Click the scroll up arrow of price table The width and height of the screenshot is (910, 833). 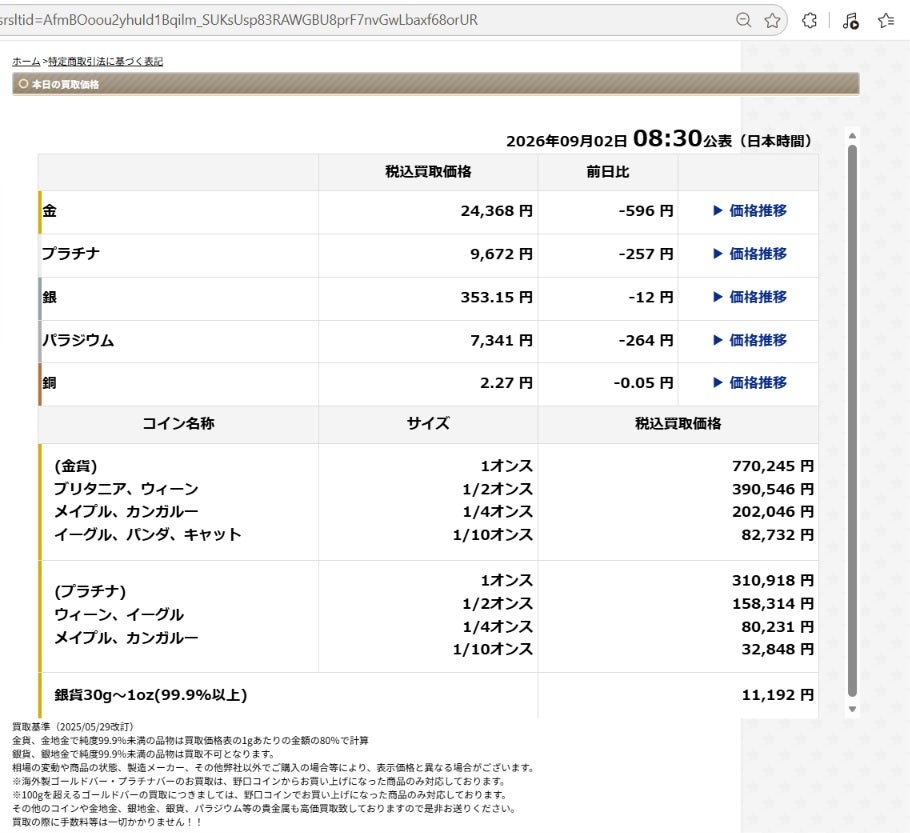tap(852, 135)
